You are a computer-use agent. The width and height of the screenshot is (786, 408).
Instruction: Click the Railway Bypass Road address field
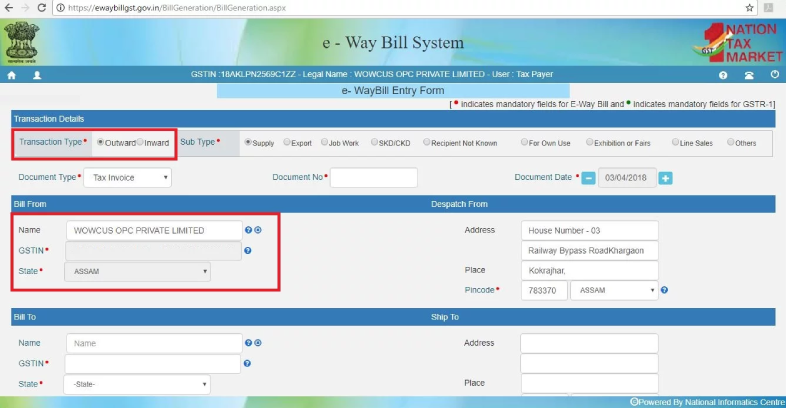pyautogui.click(x=590, y=251)
